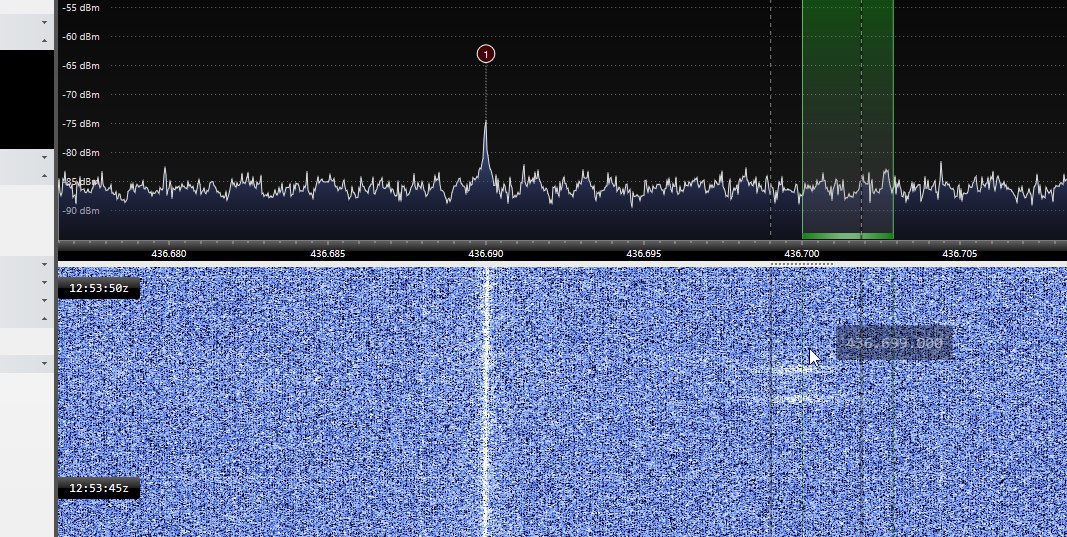Click the down arrow directly below the black panel

45,157
